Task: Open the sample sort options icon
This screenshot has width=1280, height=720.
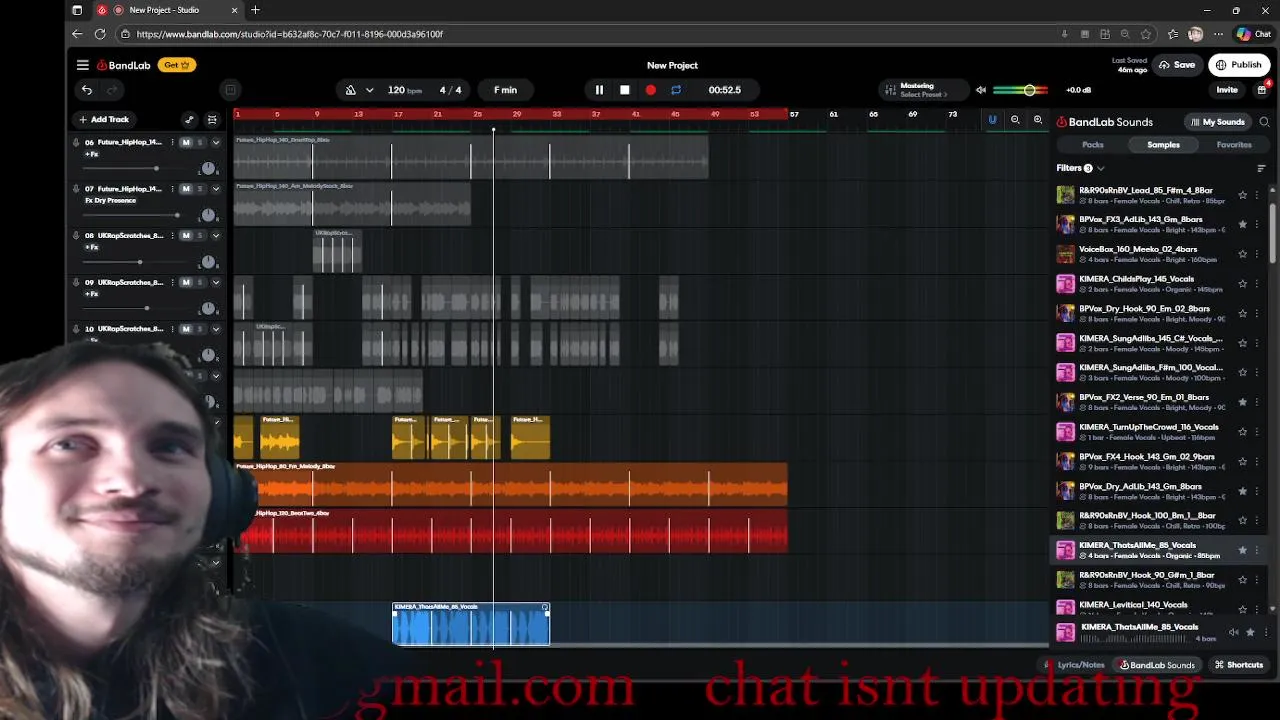Action: (x=1261, y=168)
